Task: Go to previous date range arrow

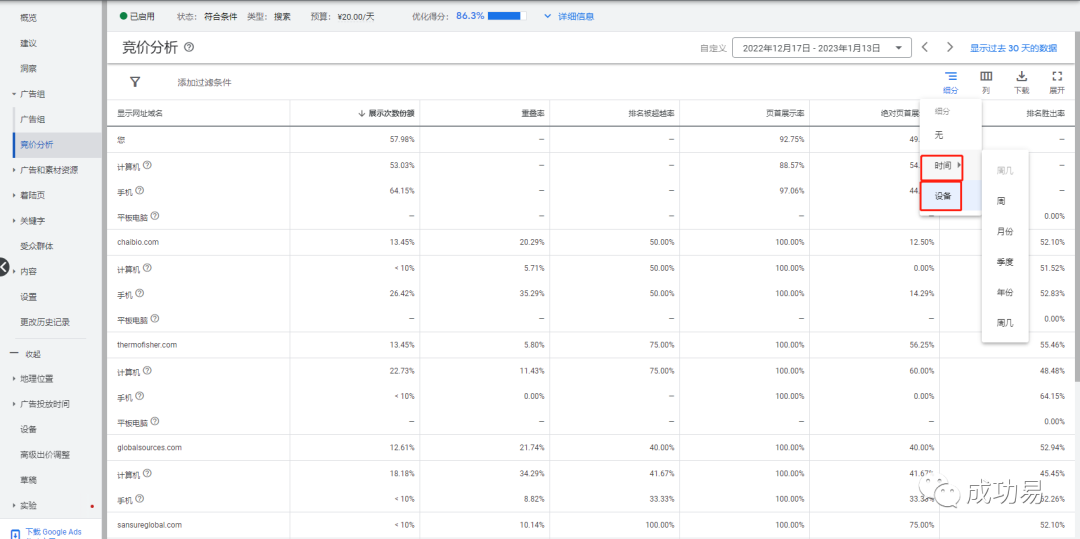Action: coord(925,47)
